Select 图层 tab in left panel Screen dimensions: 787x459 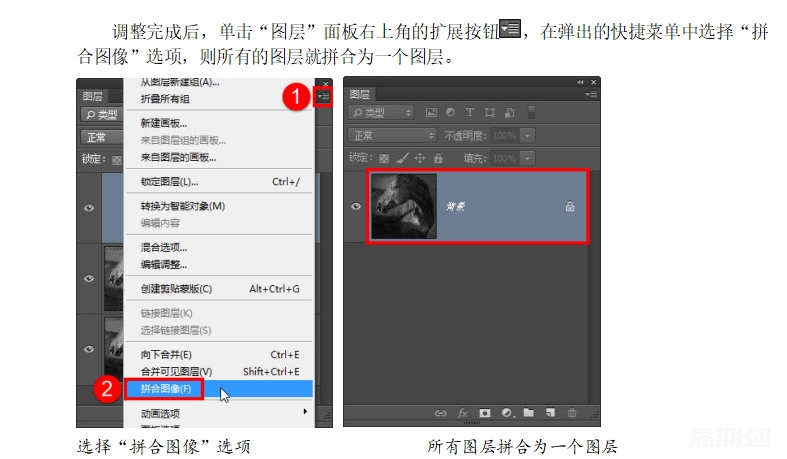[x=92, y=96]
